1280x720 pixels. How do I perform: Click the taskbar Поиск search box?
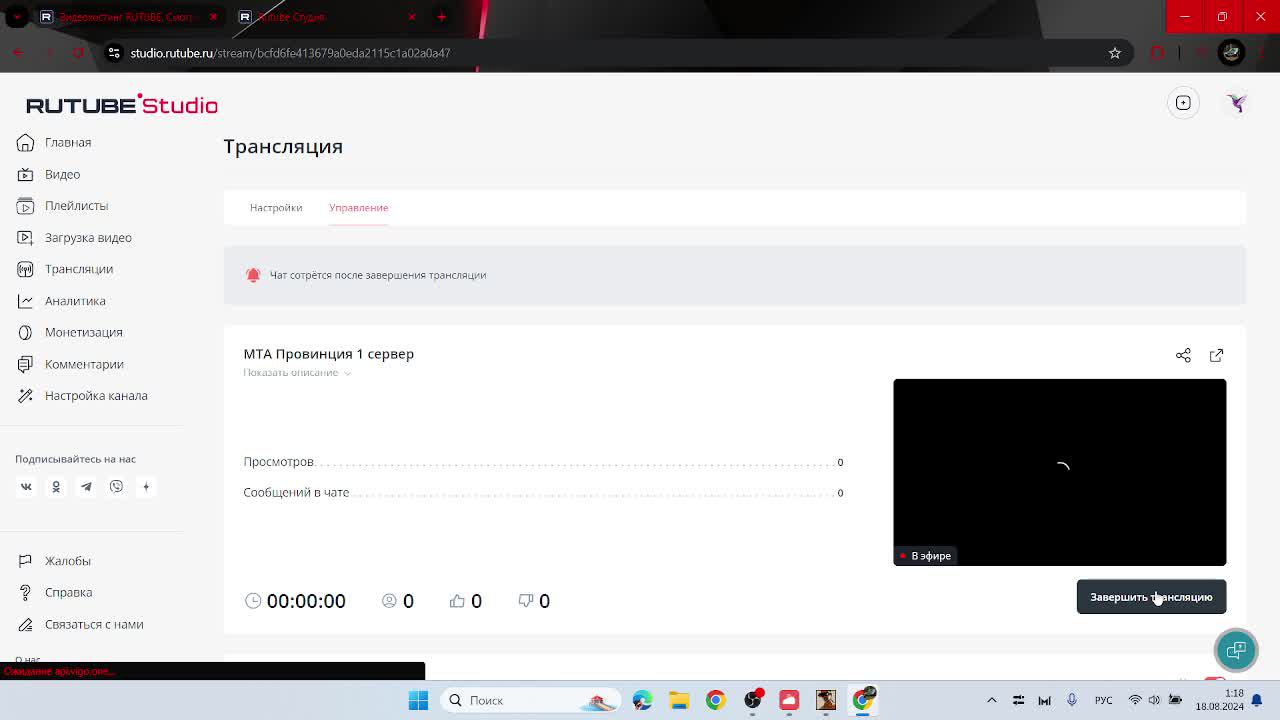point(529,700)
